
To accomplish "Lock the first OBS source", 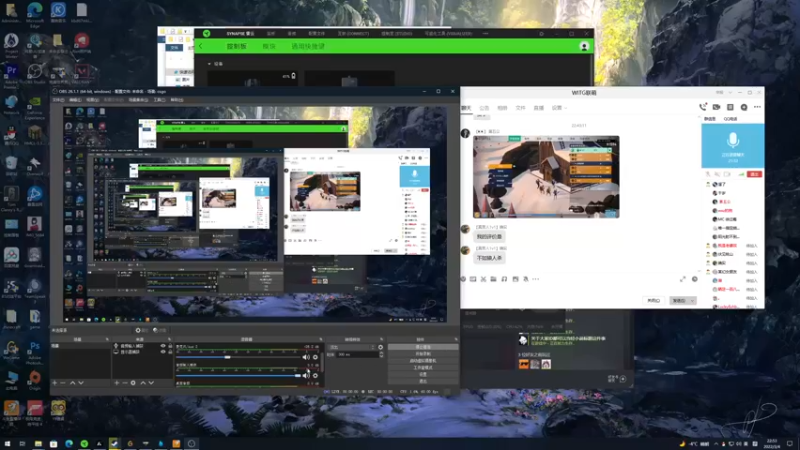I will pyautogui.click(x=170, y=346).
